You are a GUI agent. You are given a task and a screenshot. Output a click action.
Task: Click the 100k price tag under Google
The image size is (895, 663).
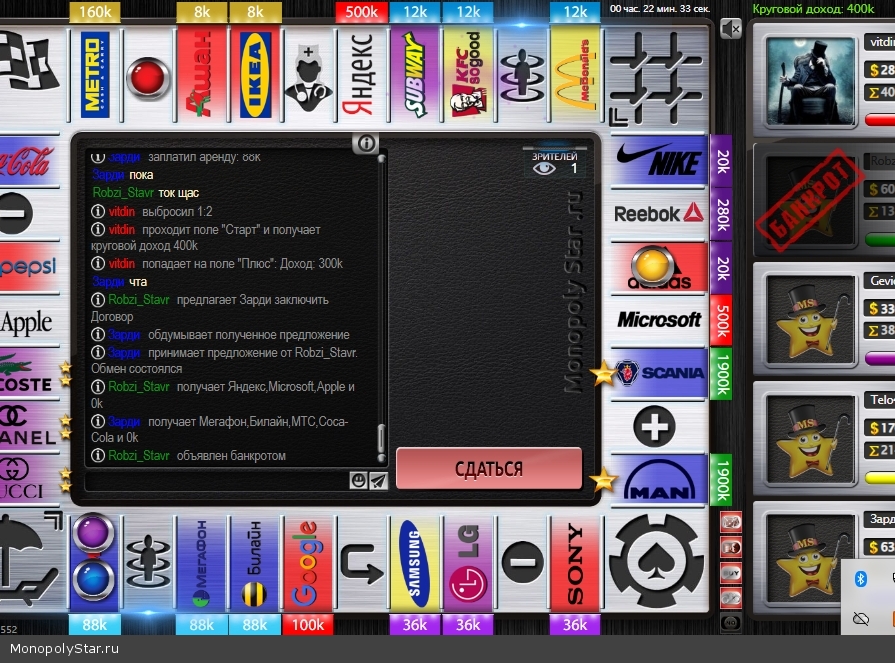pos(308,625)
